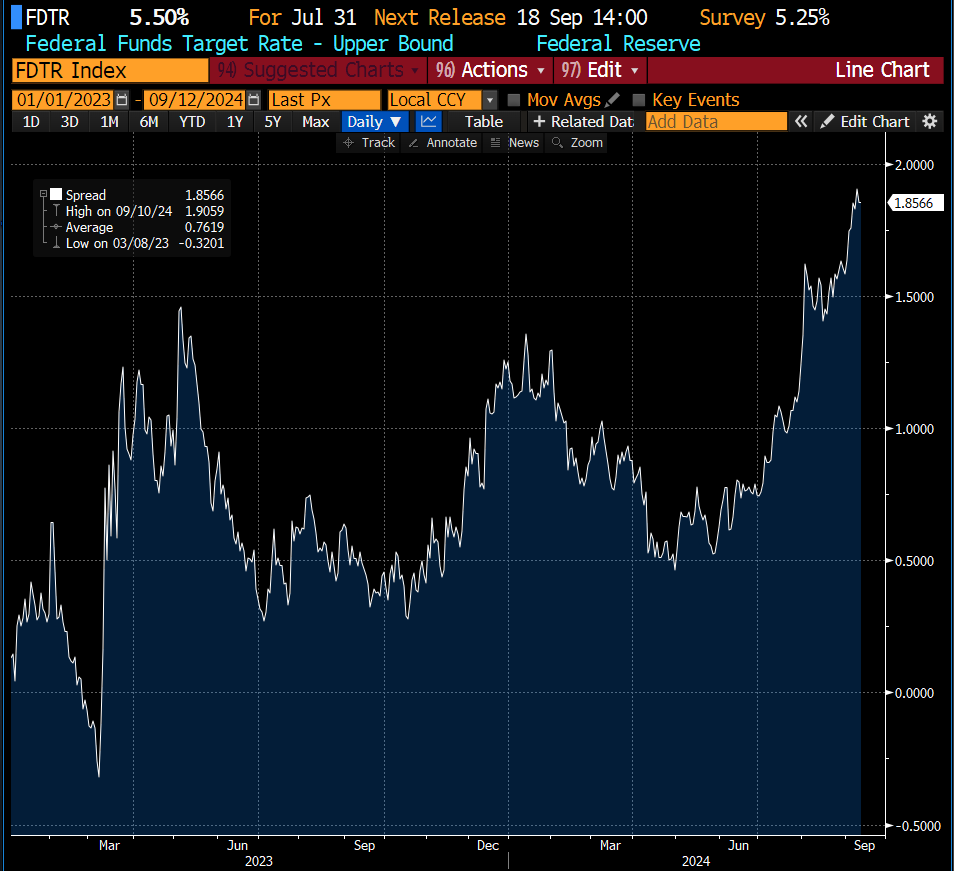Click the Last Px field
The height and width of the screenshot is (871, 954).
tap(325, 100)
